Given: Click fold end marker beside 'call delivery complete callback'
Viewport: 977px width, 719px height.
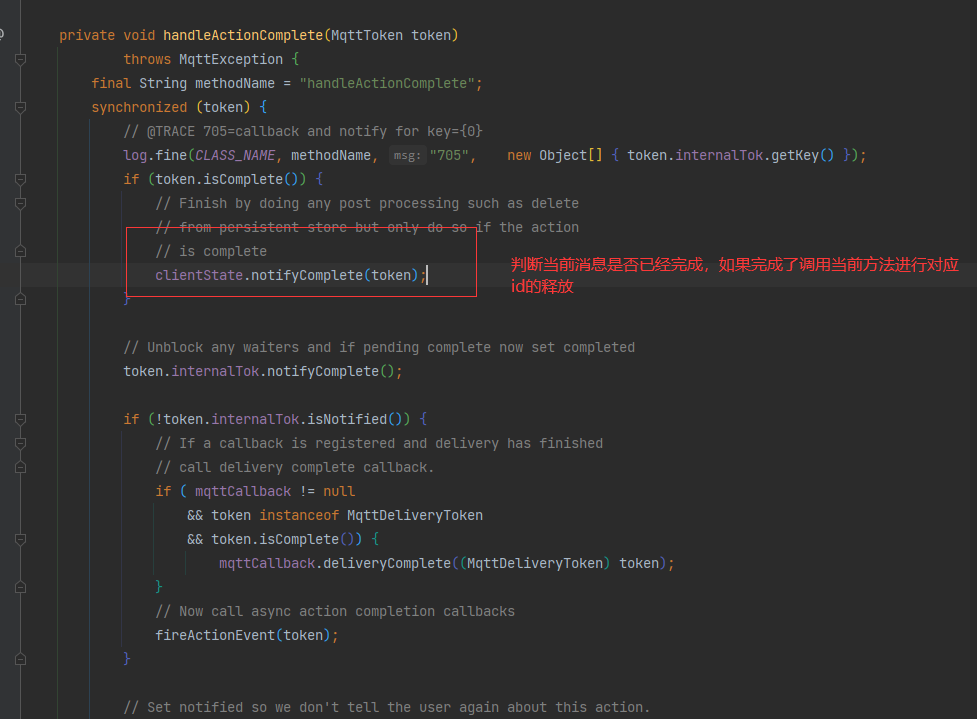Looking at the screenshot, I should point(20,467).
